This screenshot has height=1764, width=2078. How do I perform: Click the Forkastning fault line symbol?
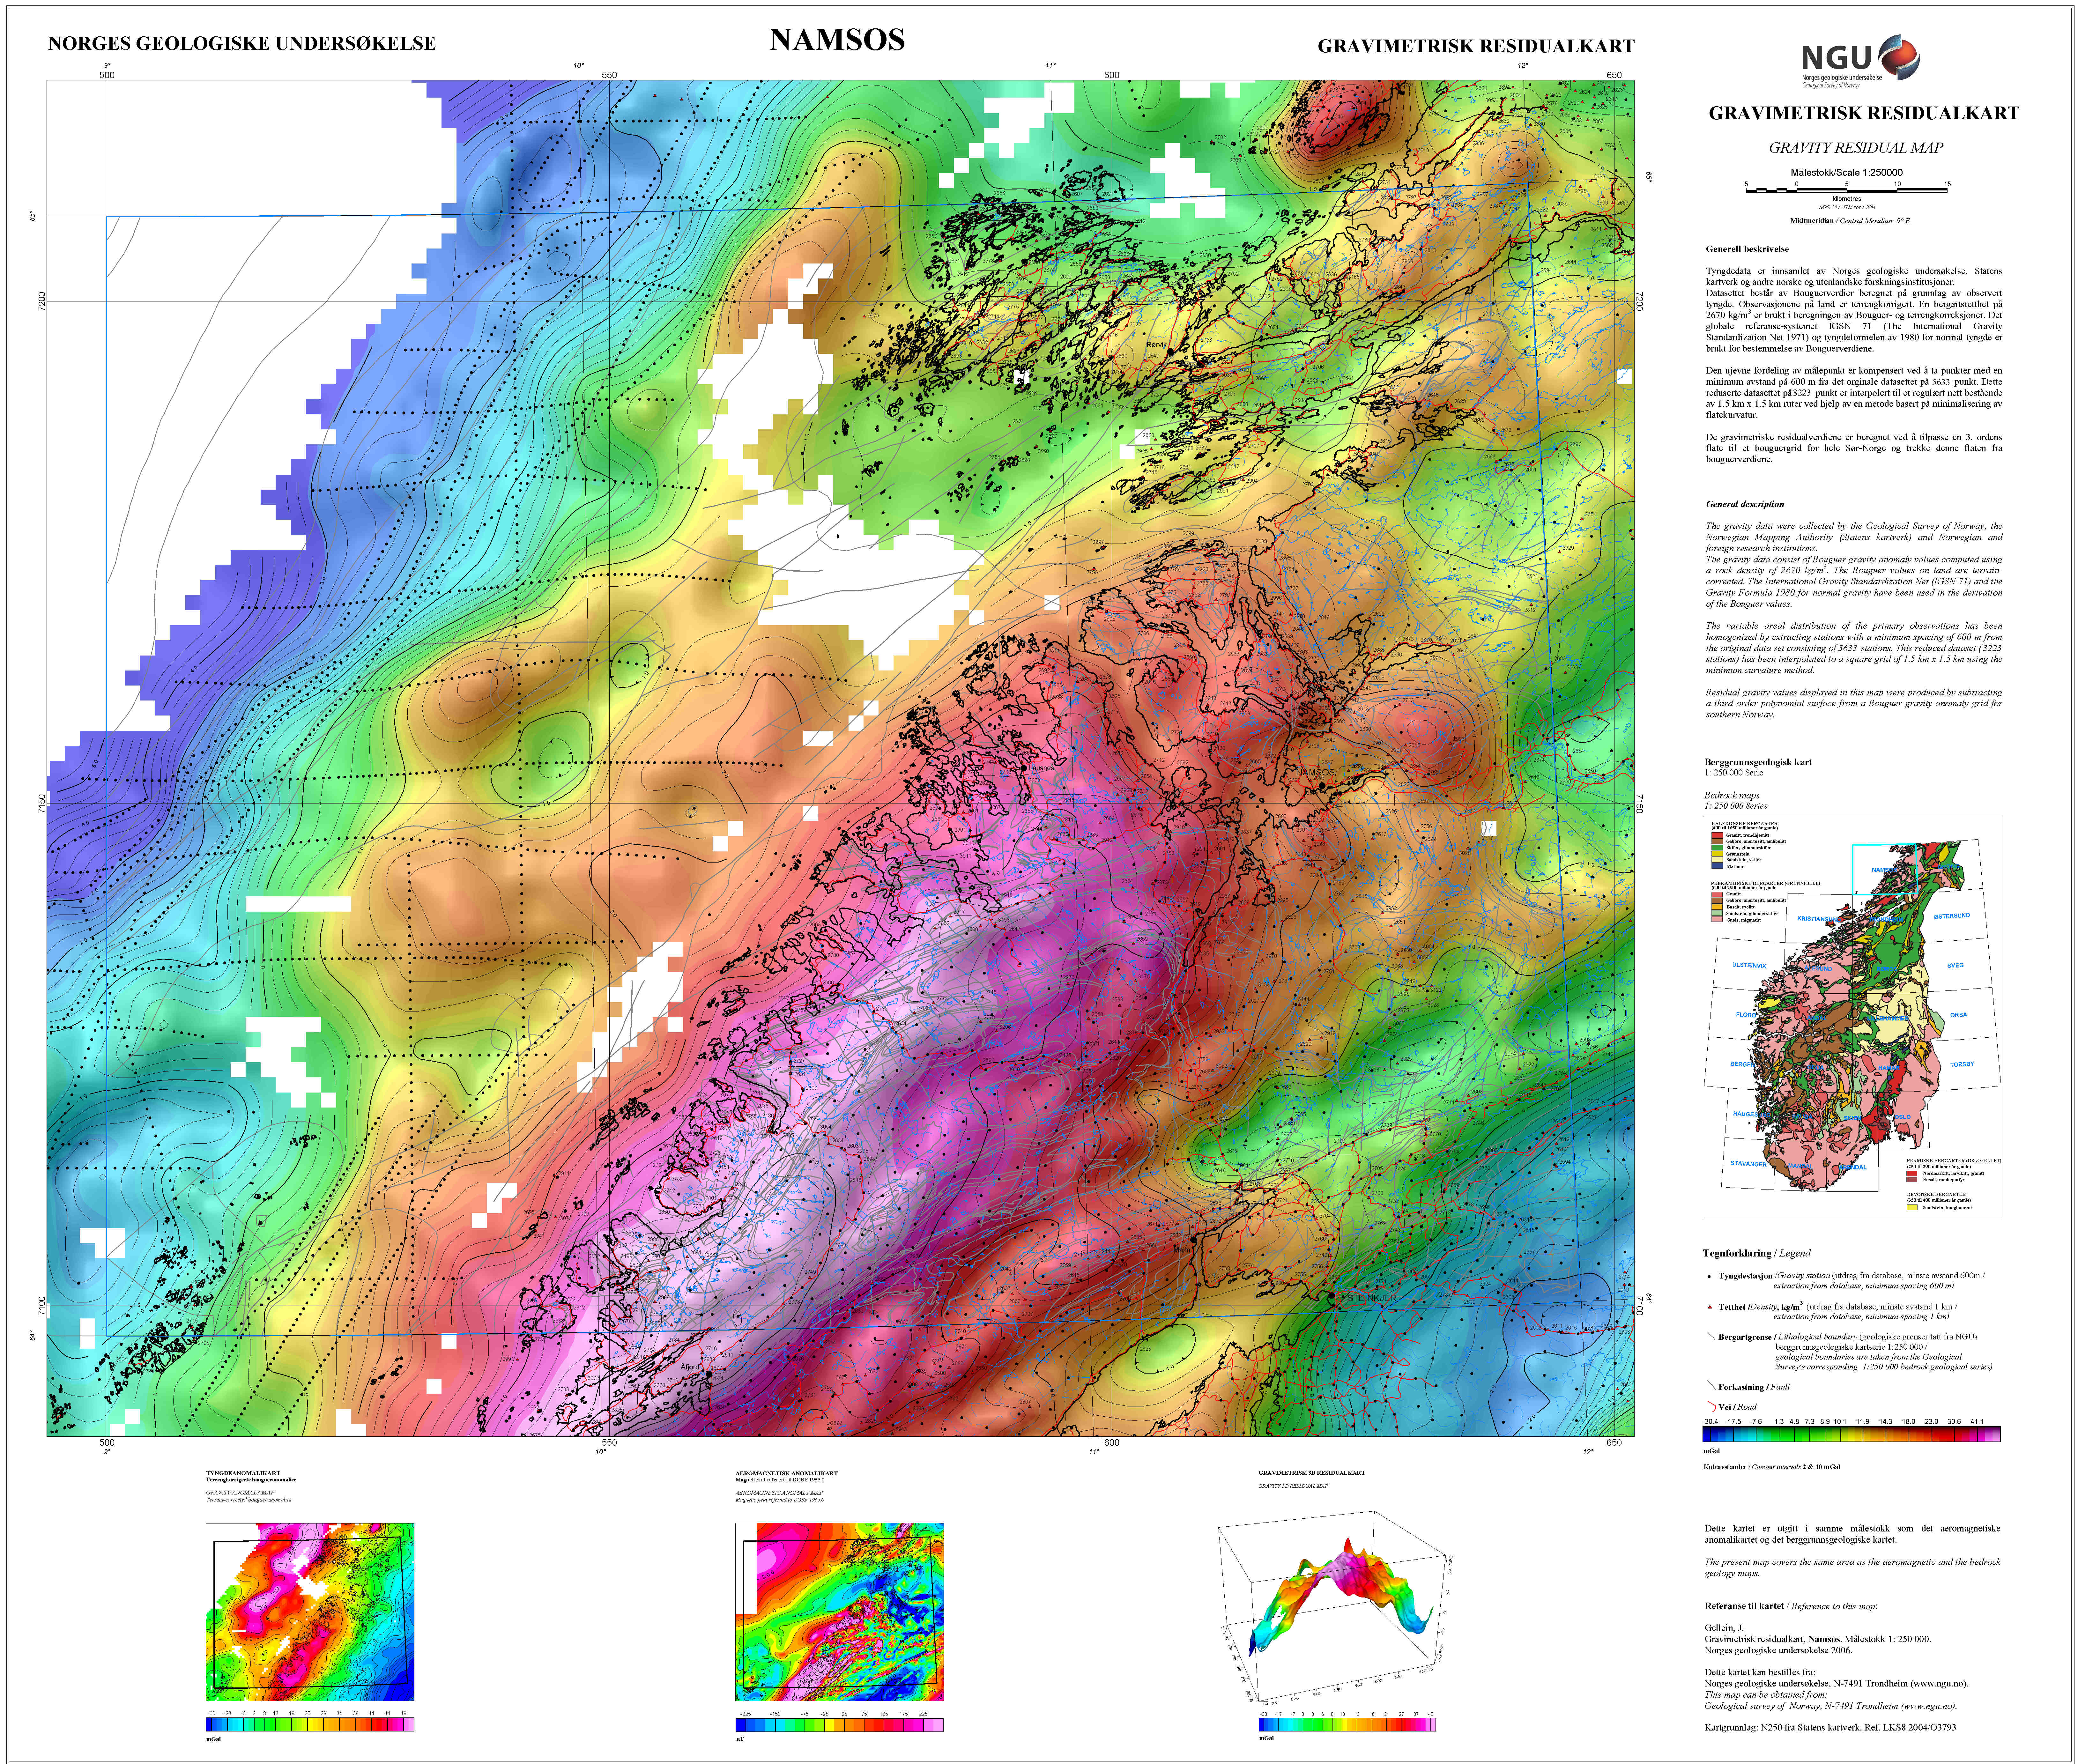click(x=1712, y=1385)
